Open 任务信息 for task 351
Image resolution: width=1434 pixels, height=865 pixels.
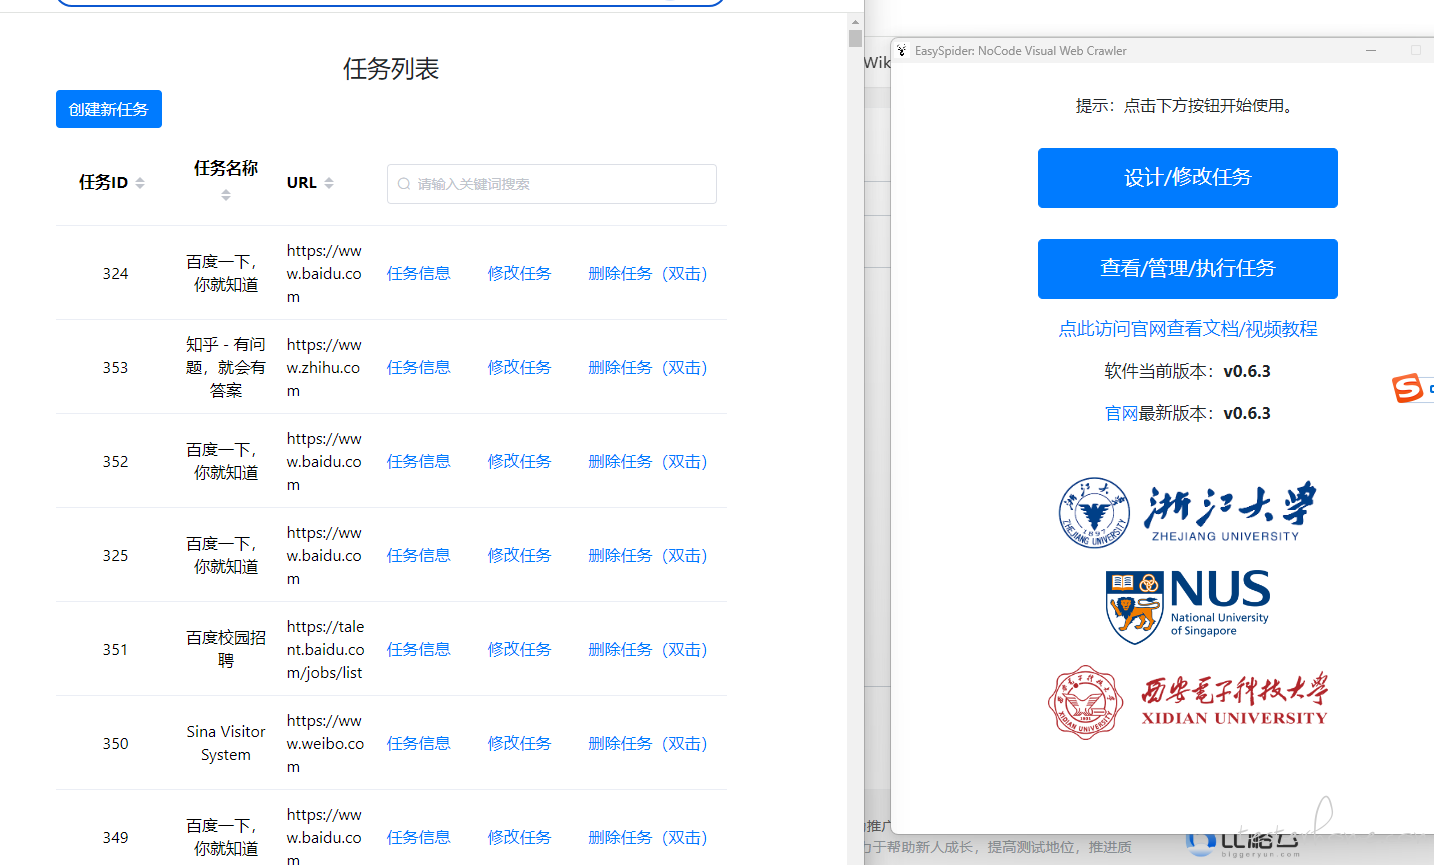pos(419,649)
